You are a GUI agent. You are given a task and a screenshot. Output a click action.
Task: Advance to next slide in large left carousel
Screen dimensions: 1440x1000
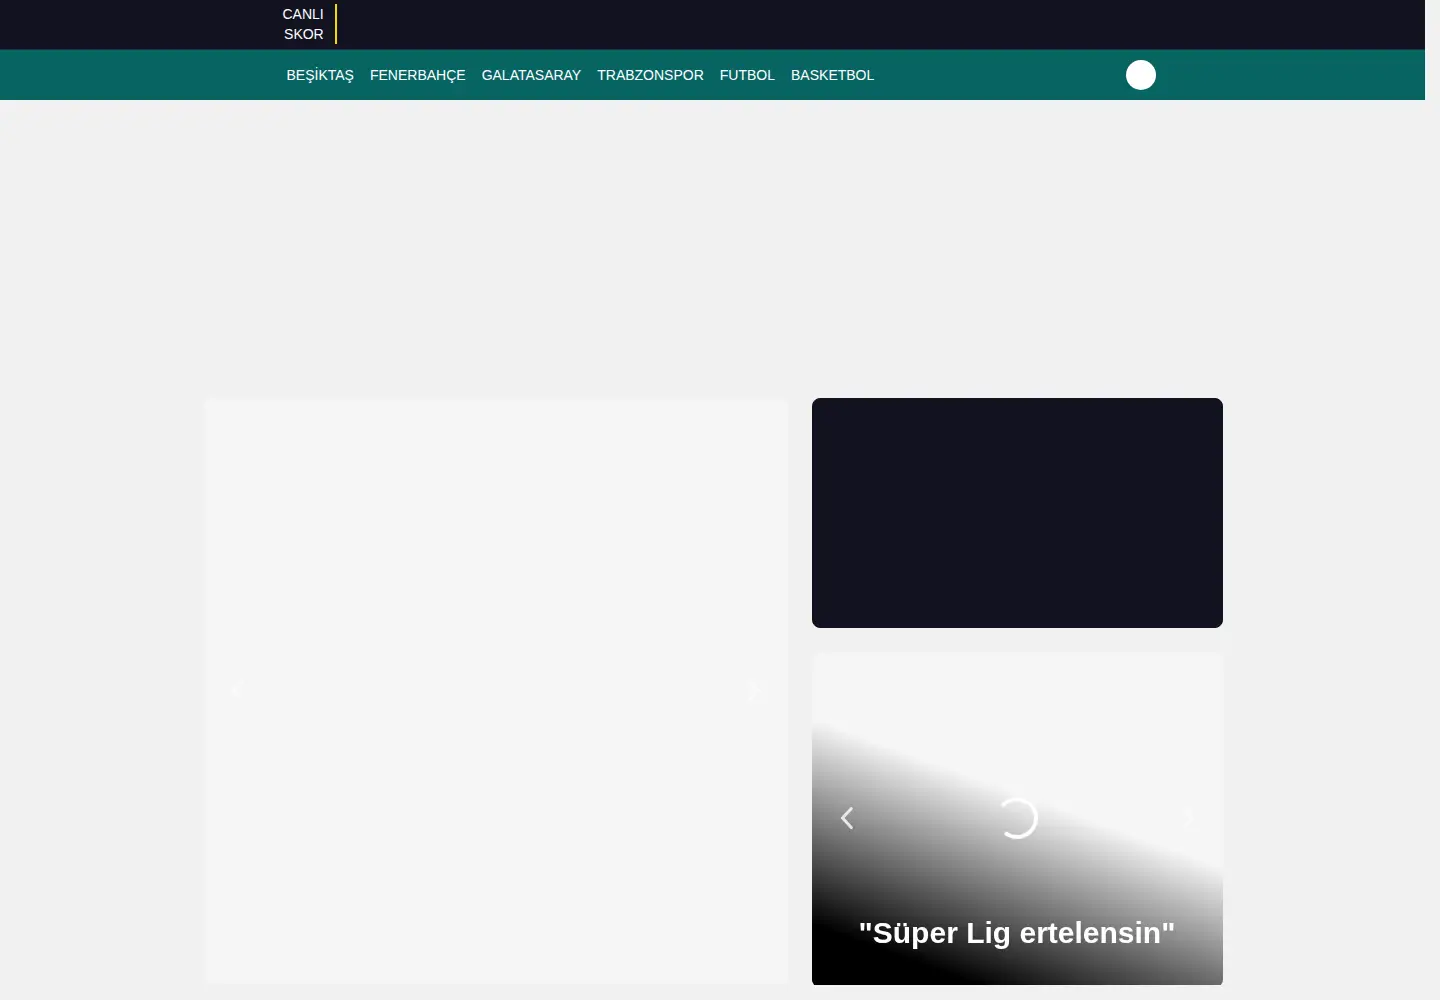755,691
